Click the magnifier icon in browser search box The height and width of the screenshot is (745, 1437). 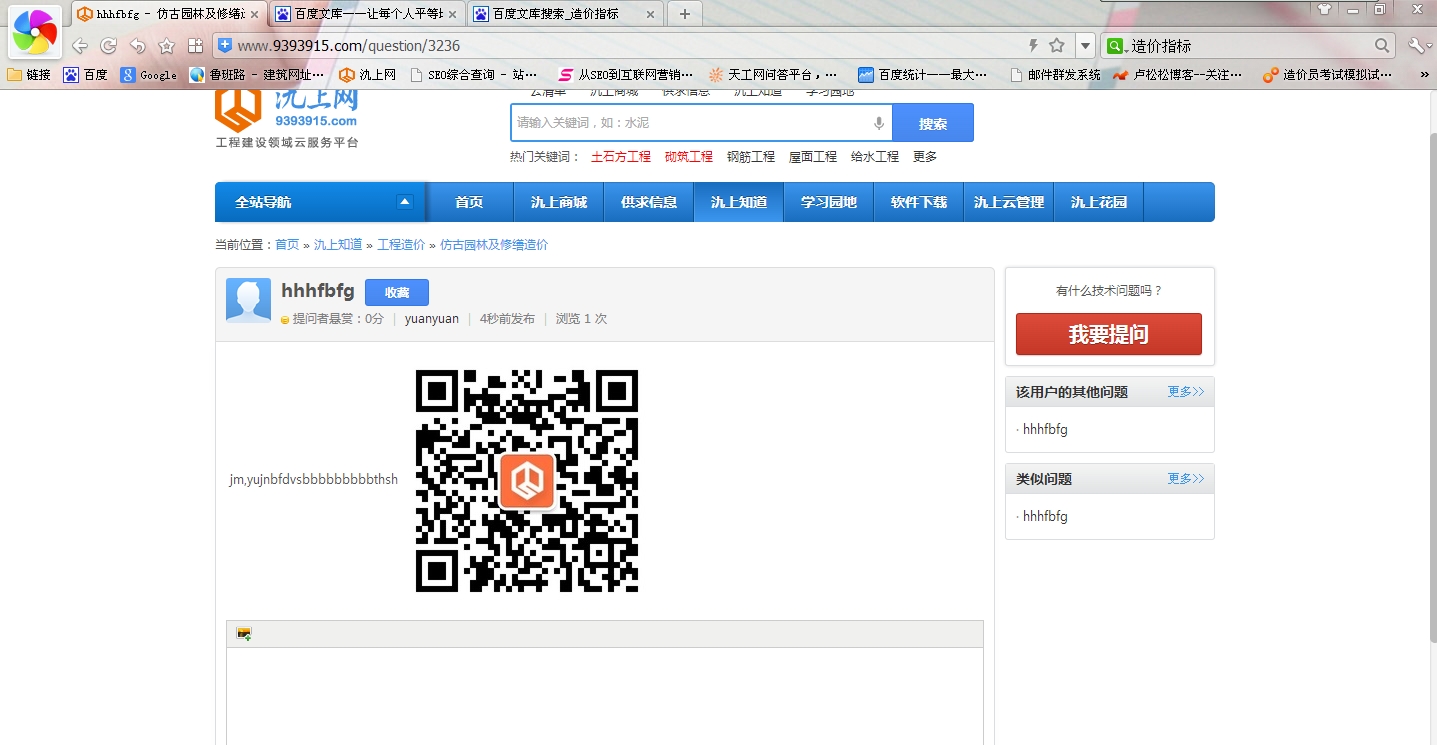pos(1382,46)
